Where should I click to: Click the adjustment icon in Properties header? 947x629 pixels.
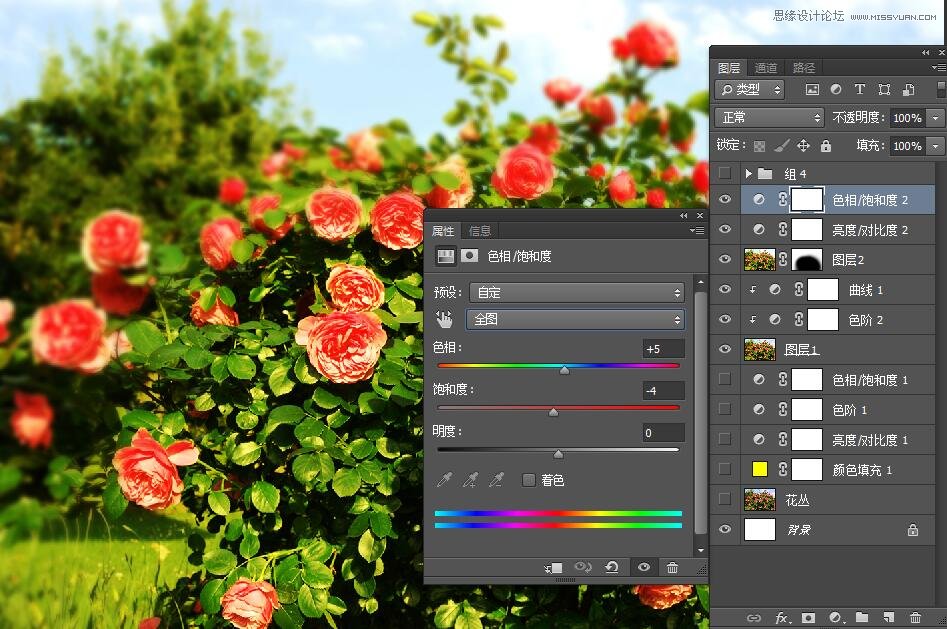[x=446, y=256]
